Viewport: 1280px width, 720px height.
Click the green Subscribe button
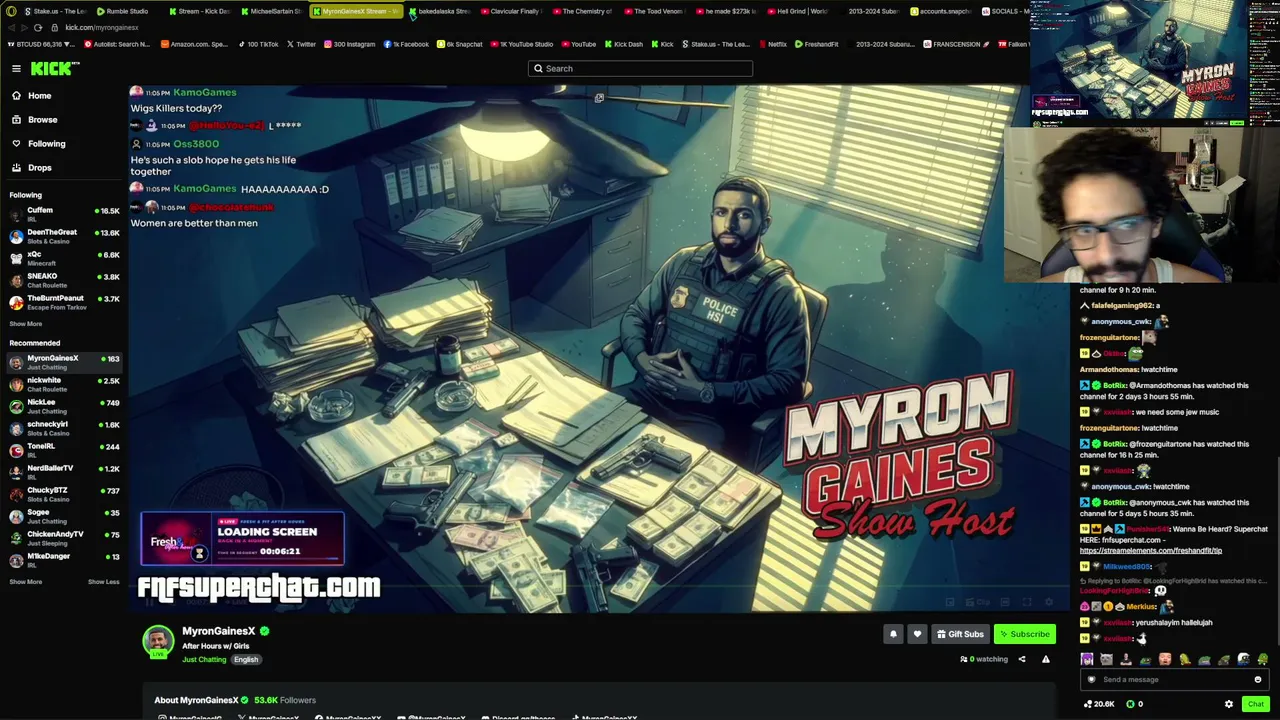1025,634
